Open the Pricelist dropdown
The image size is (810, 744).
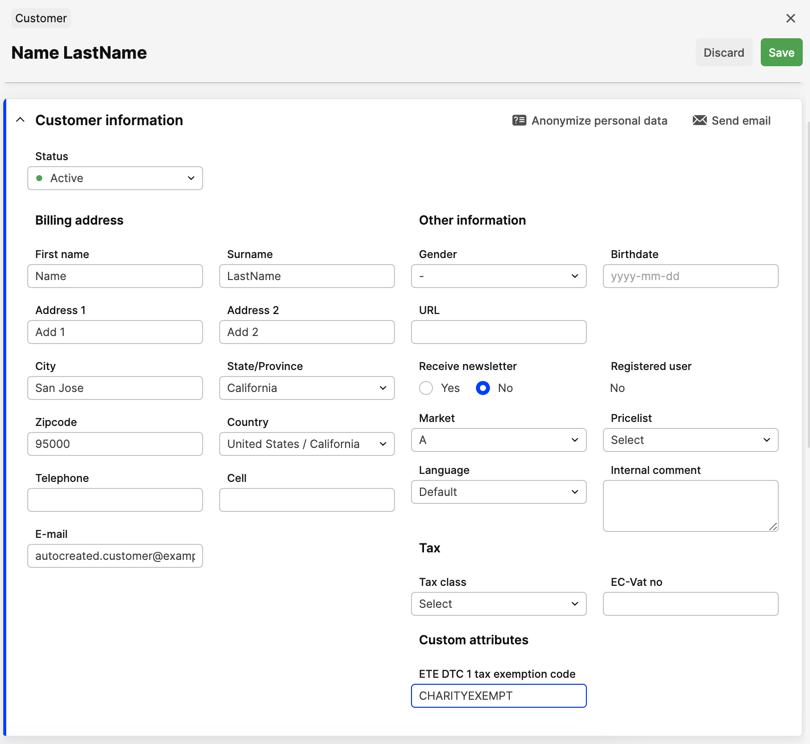point(690,439)
